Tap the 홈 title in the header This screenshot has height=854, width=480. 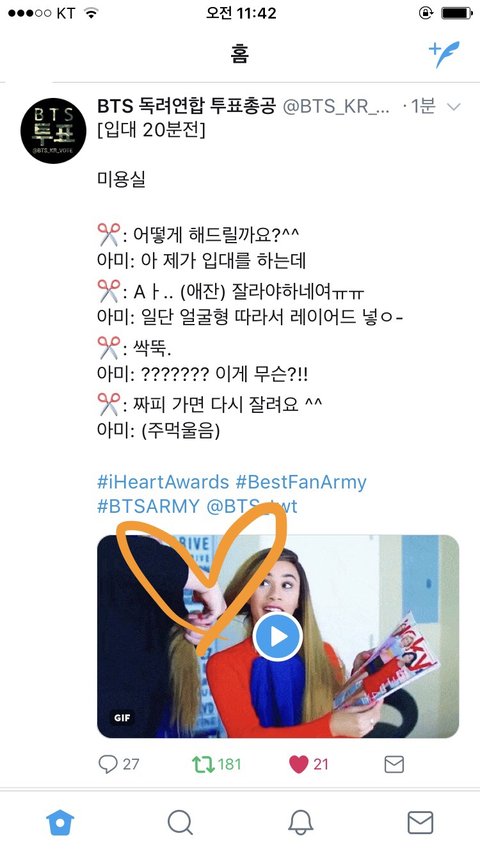point(240,55)
